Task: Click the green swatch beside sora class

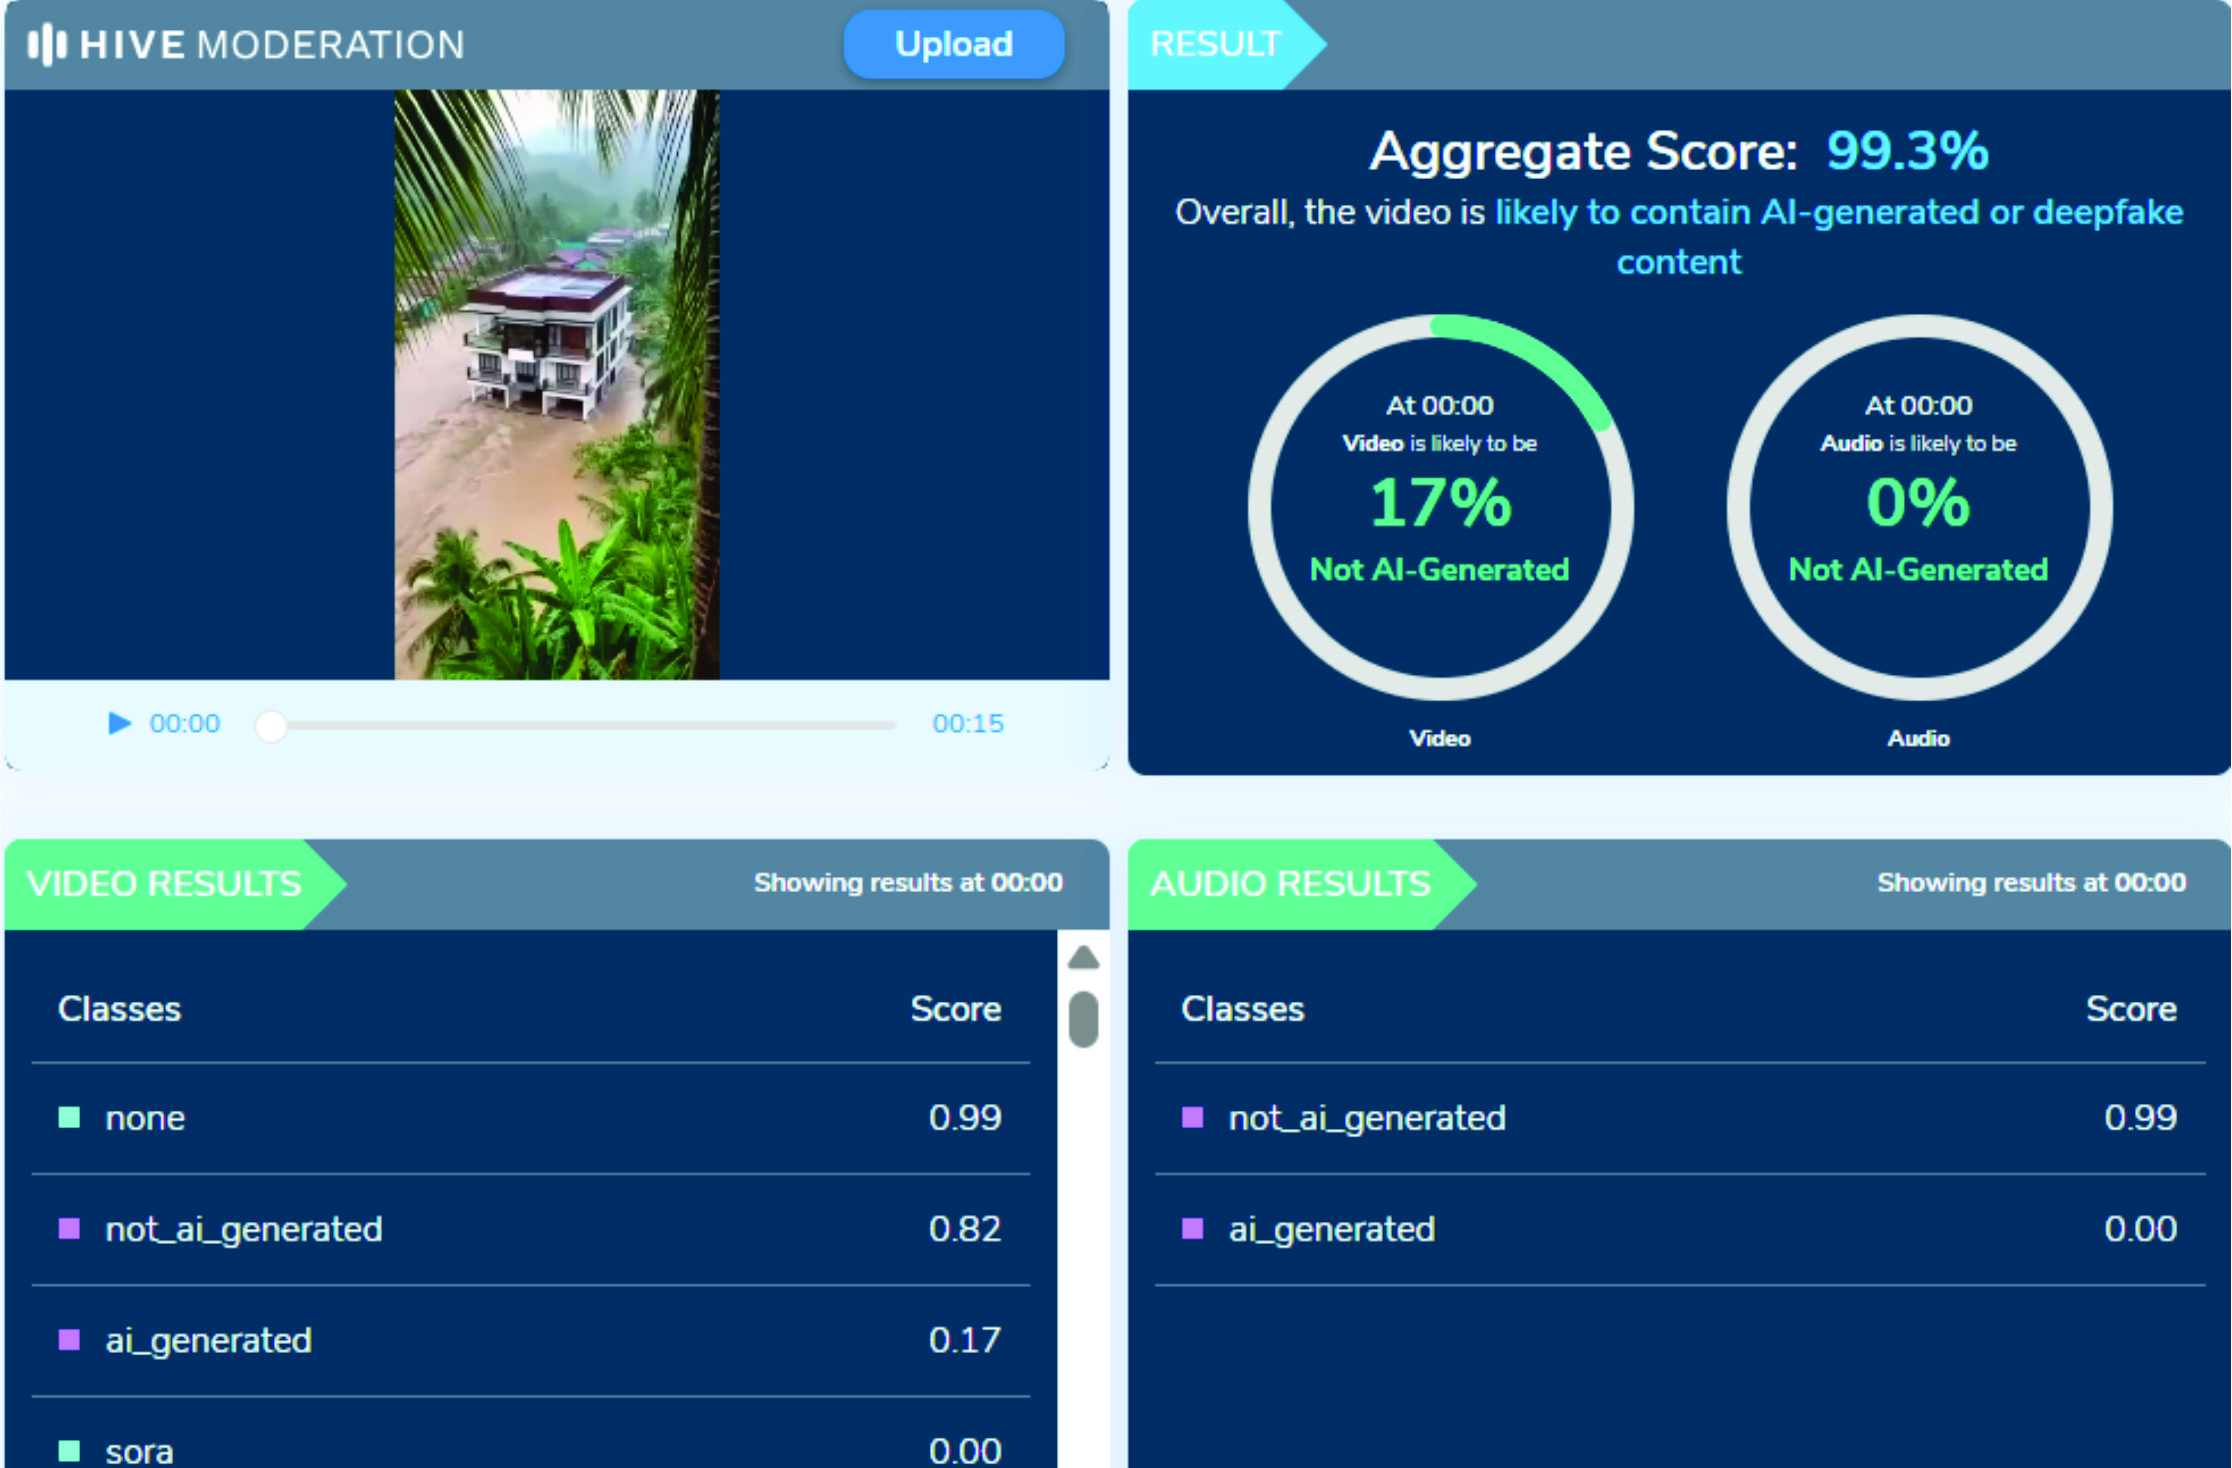Action: pyautogui.click(x=69, y=1450)
